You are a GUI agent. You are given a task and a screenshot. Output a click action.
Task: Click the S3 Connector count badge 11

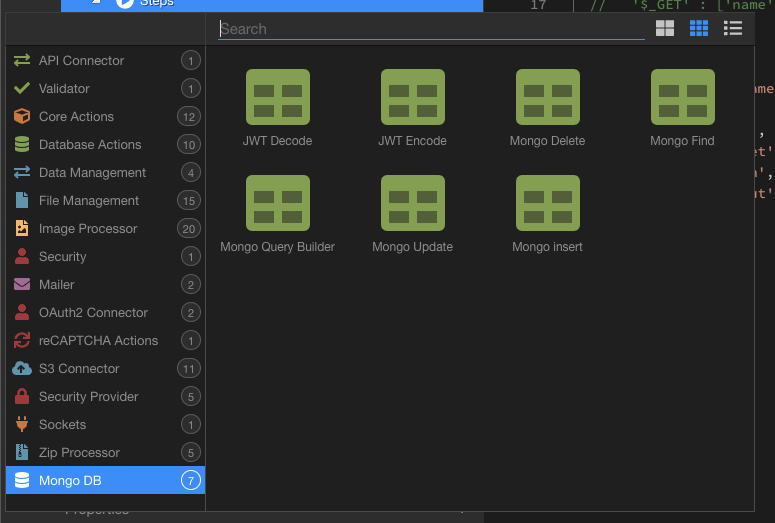[189, 369]
